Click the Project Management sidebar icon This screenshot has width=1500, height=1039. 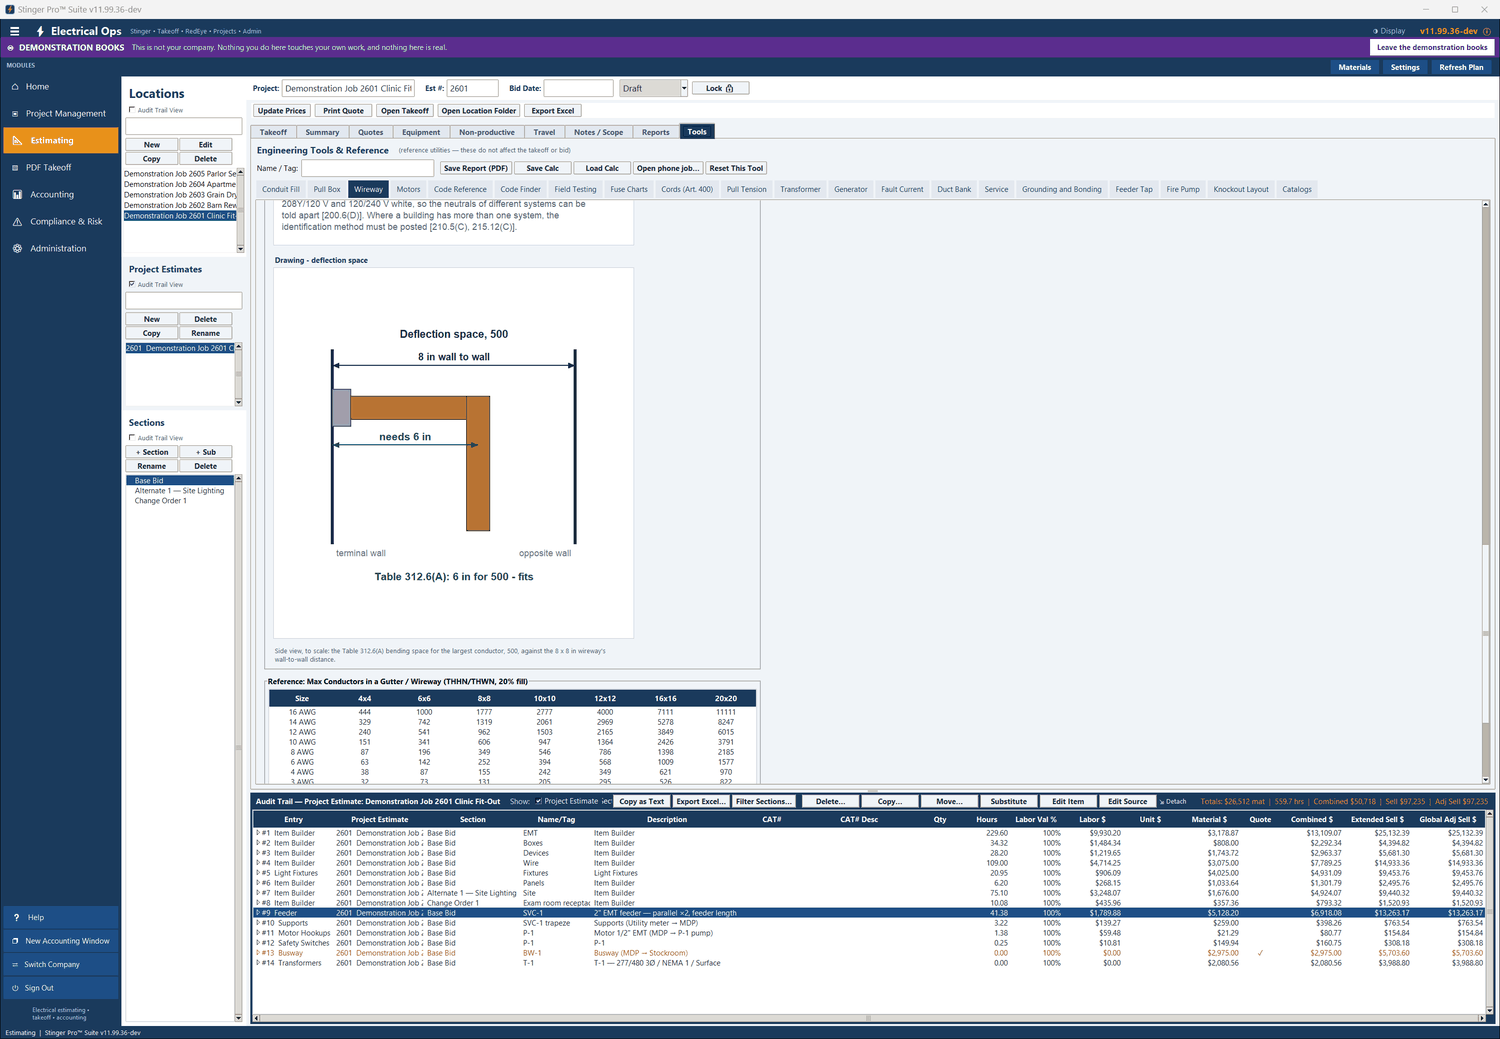tap(16, 114)
